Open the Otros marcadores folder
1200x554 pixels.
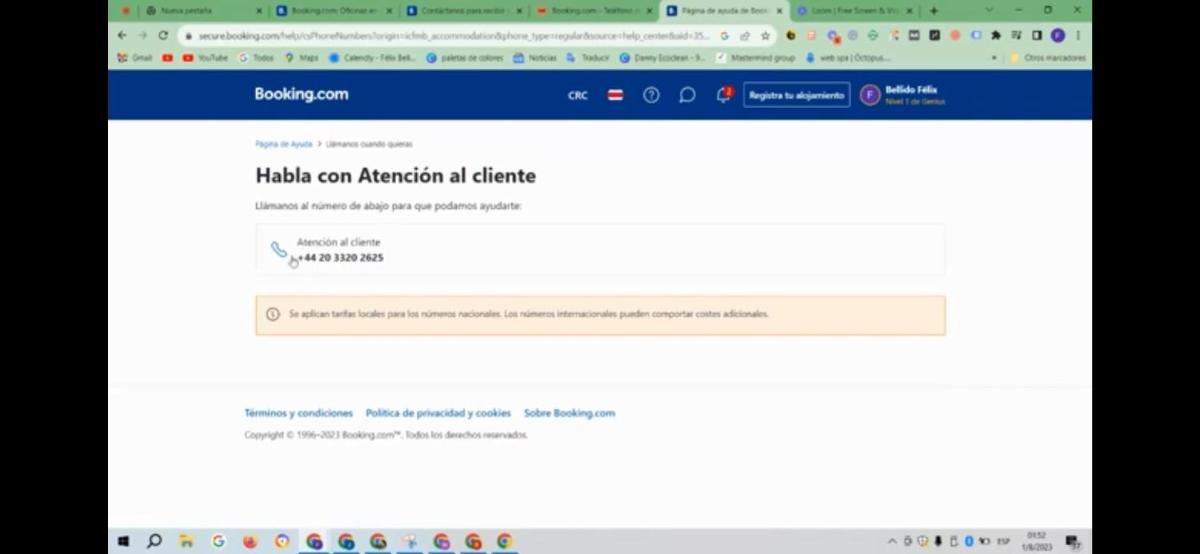[x=1047, y=58]
